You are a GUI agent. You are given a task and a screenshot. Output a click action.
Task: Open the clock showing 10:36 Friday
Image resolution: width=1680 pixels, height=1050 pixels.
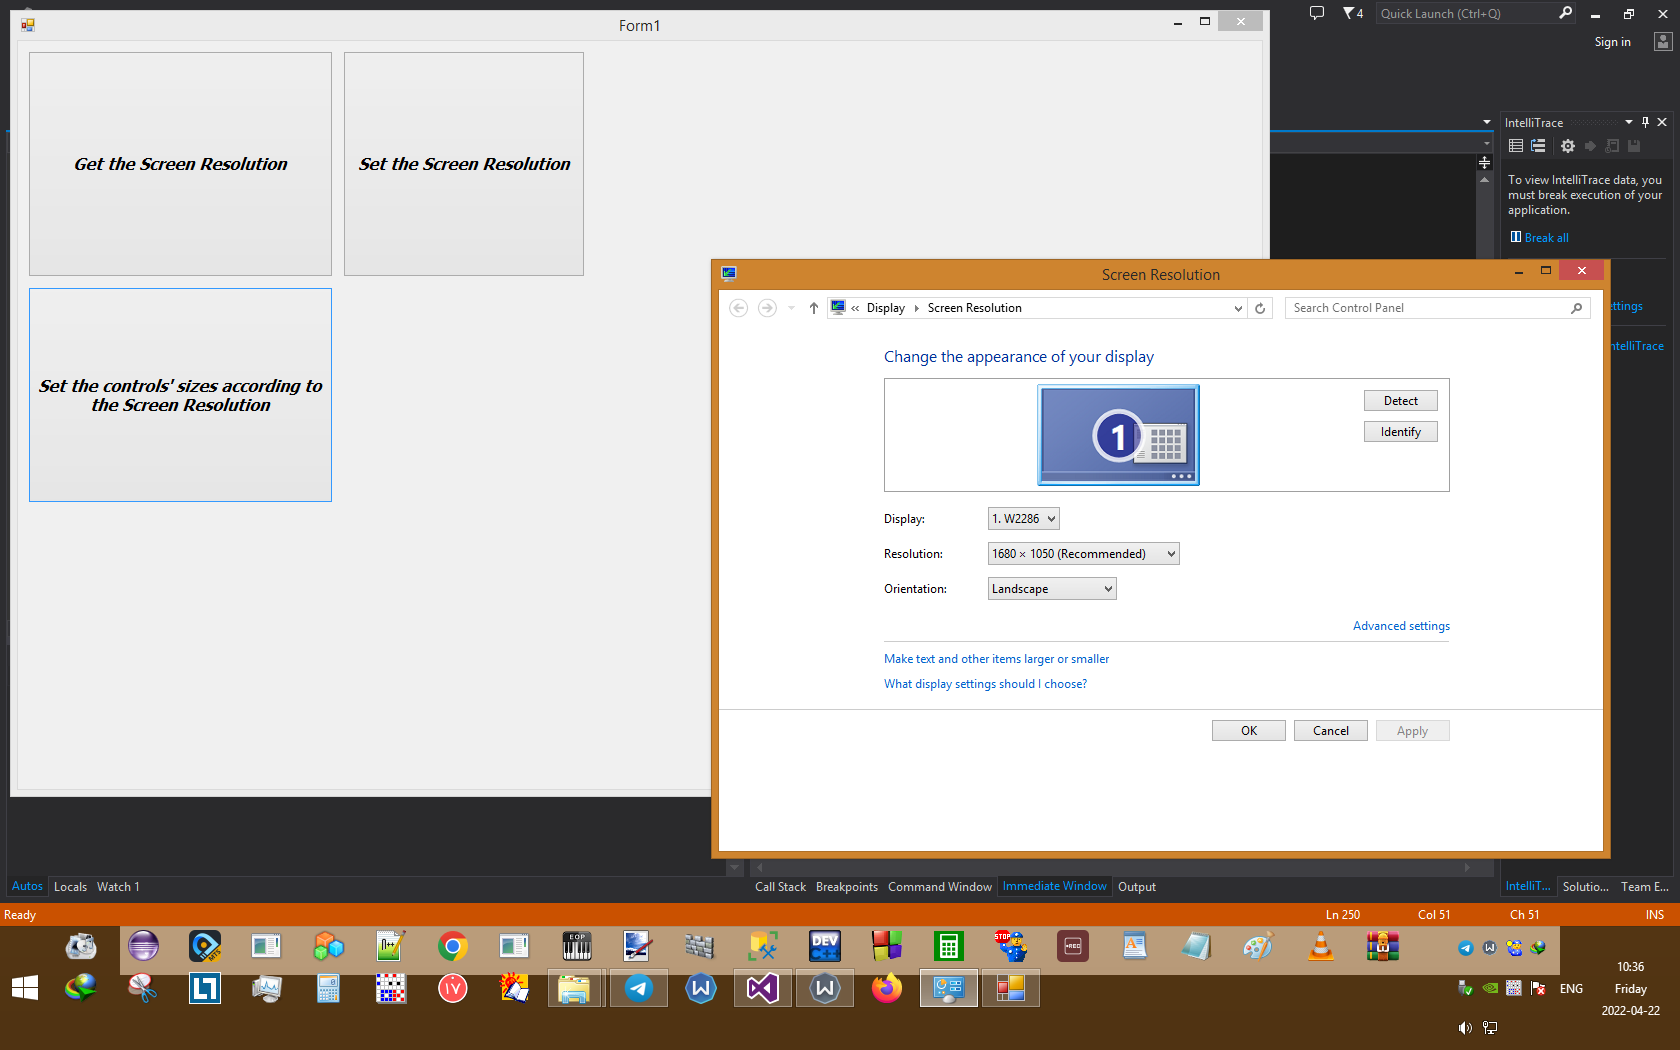(1630, 989)
